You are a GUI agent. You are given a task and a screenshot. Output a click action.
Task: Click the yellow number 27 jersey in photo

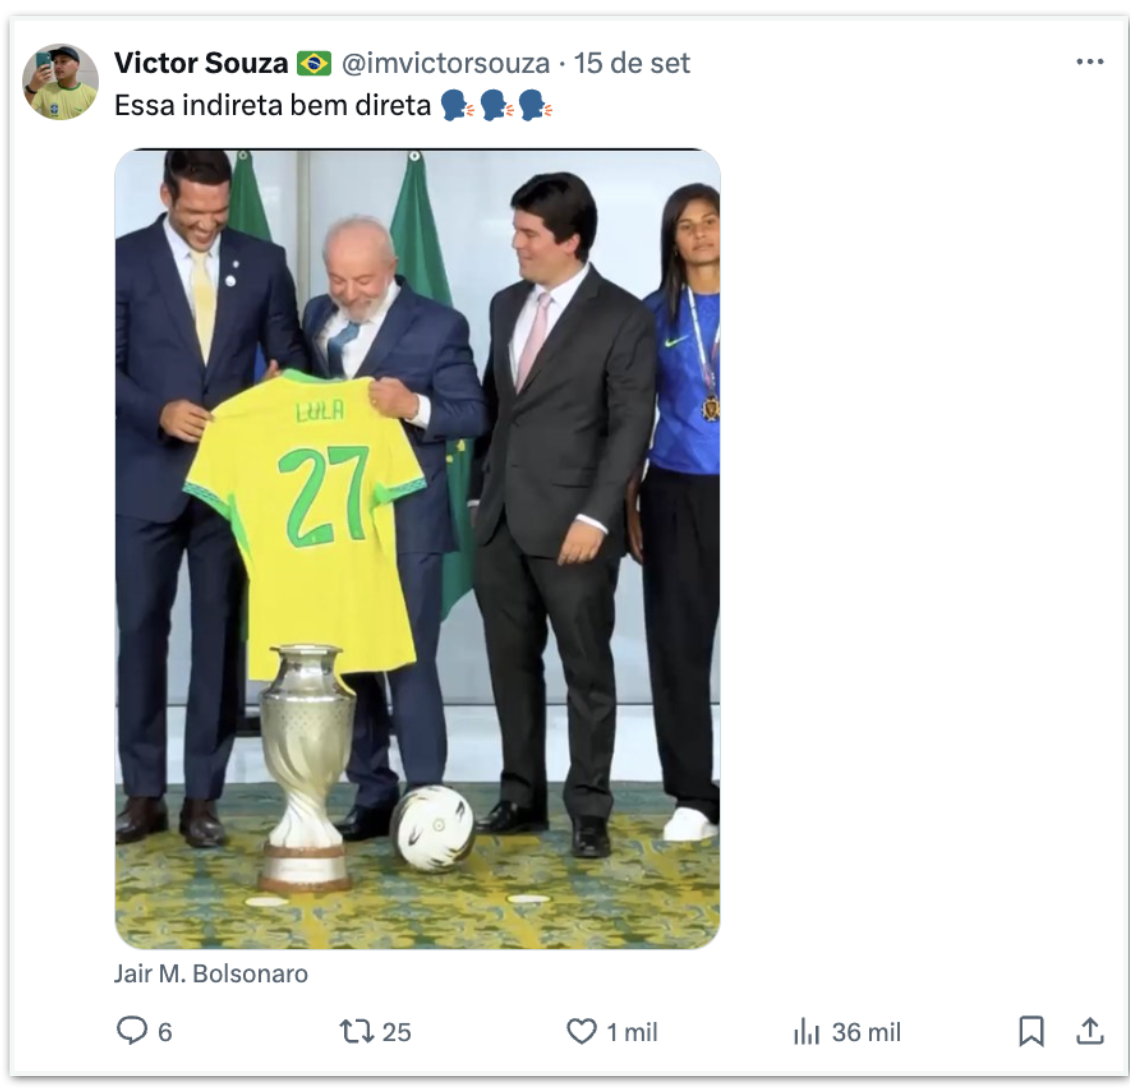coord(306,510)
